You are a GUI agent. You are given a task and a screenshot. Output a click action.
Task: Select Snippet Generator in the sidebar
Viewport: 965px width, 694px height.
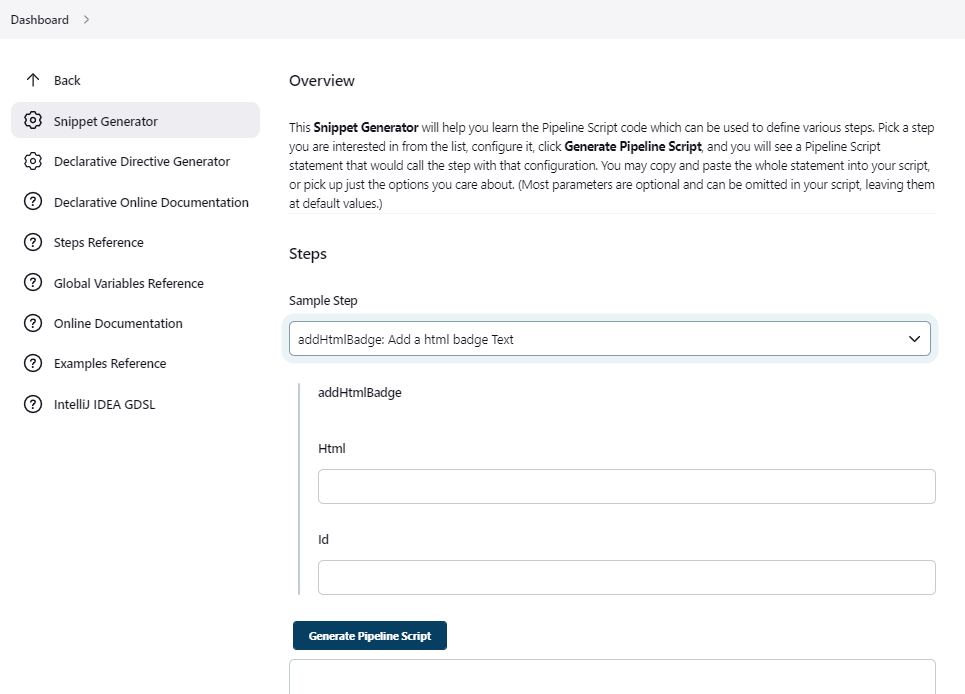click(x=107, y=120)
